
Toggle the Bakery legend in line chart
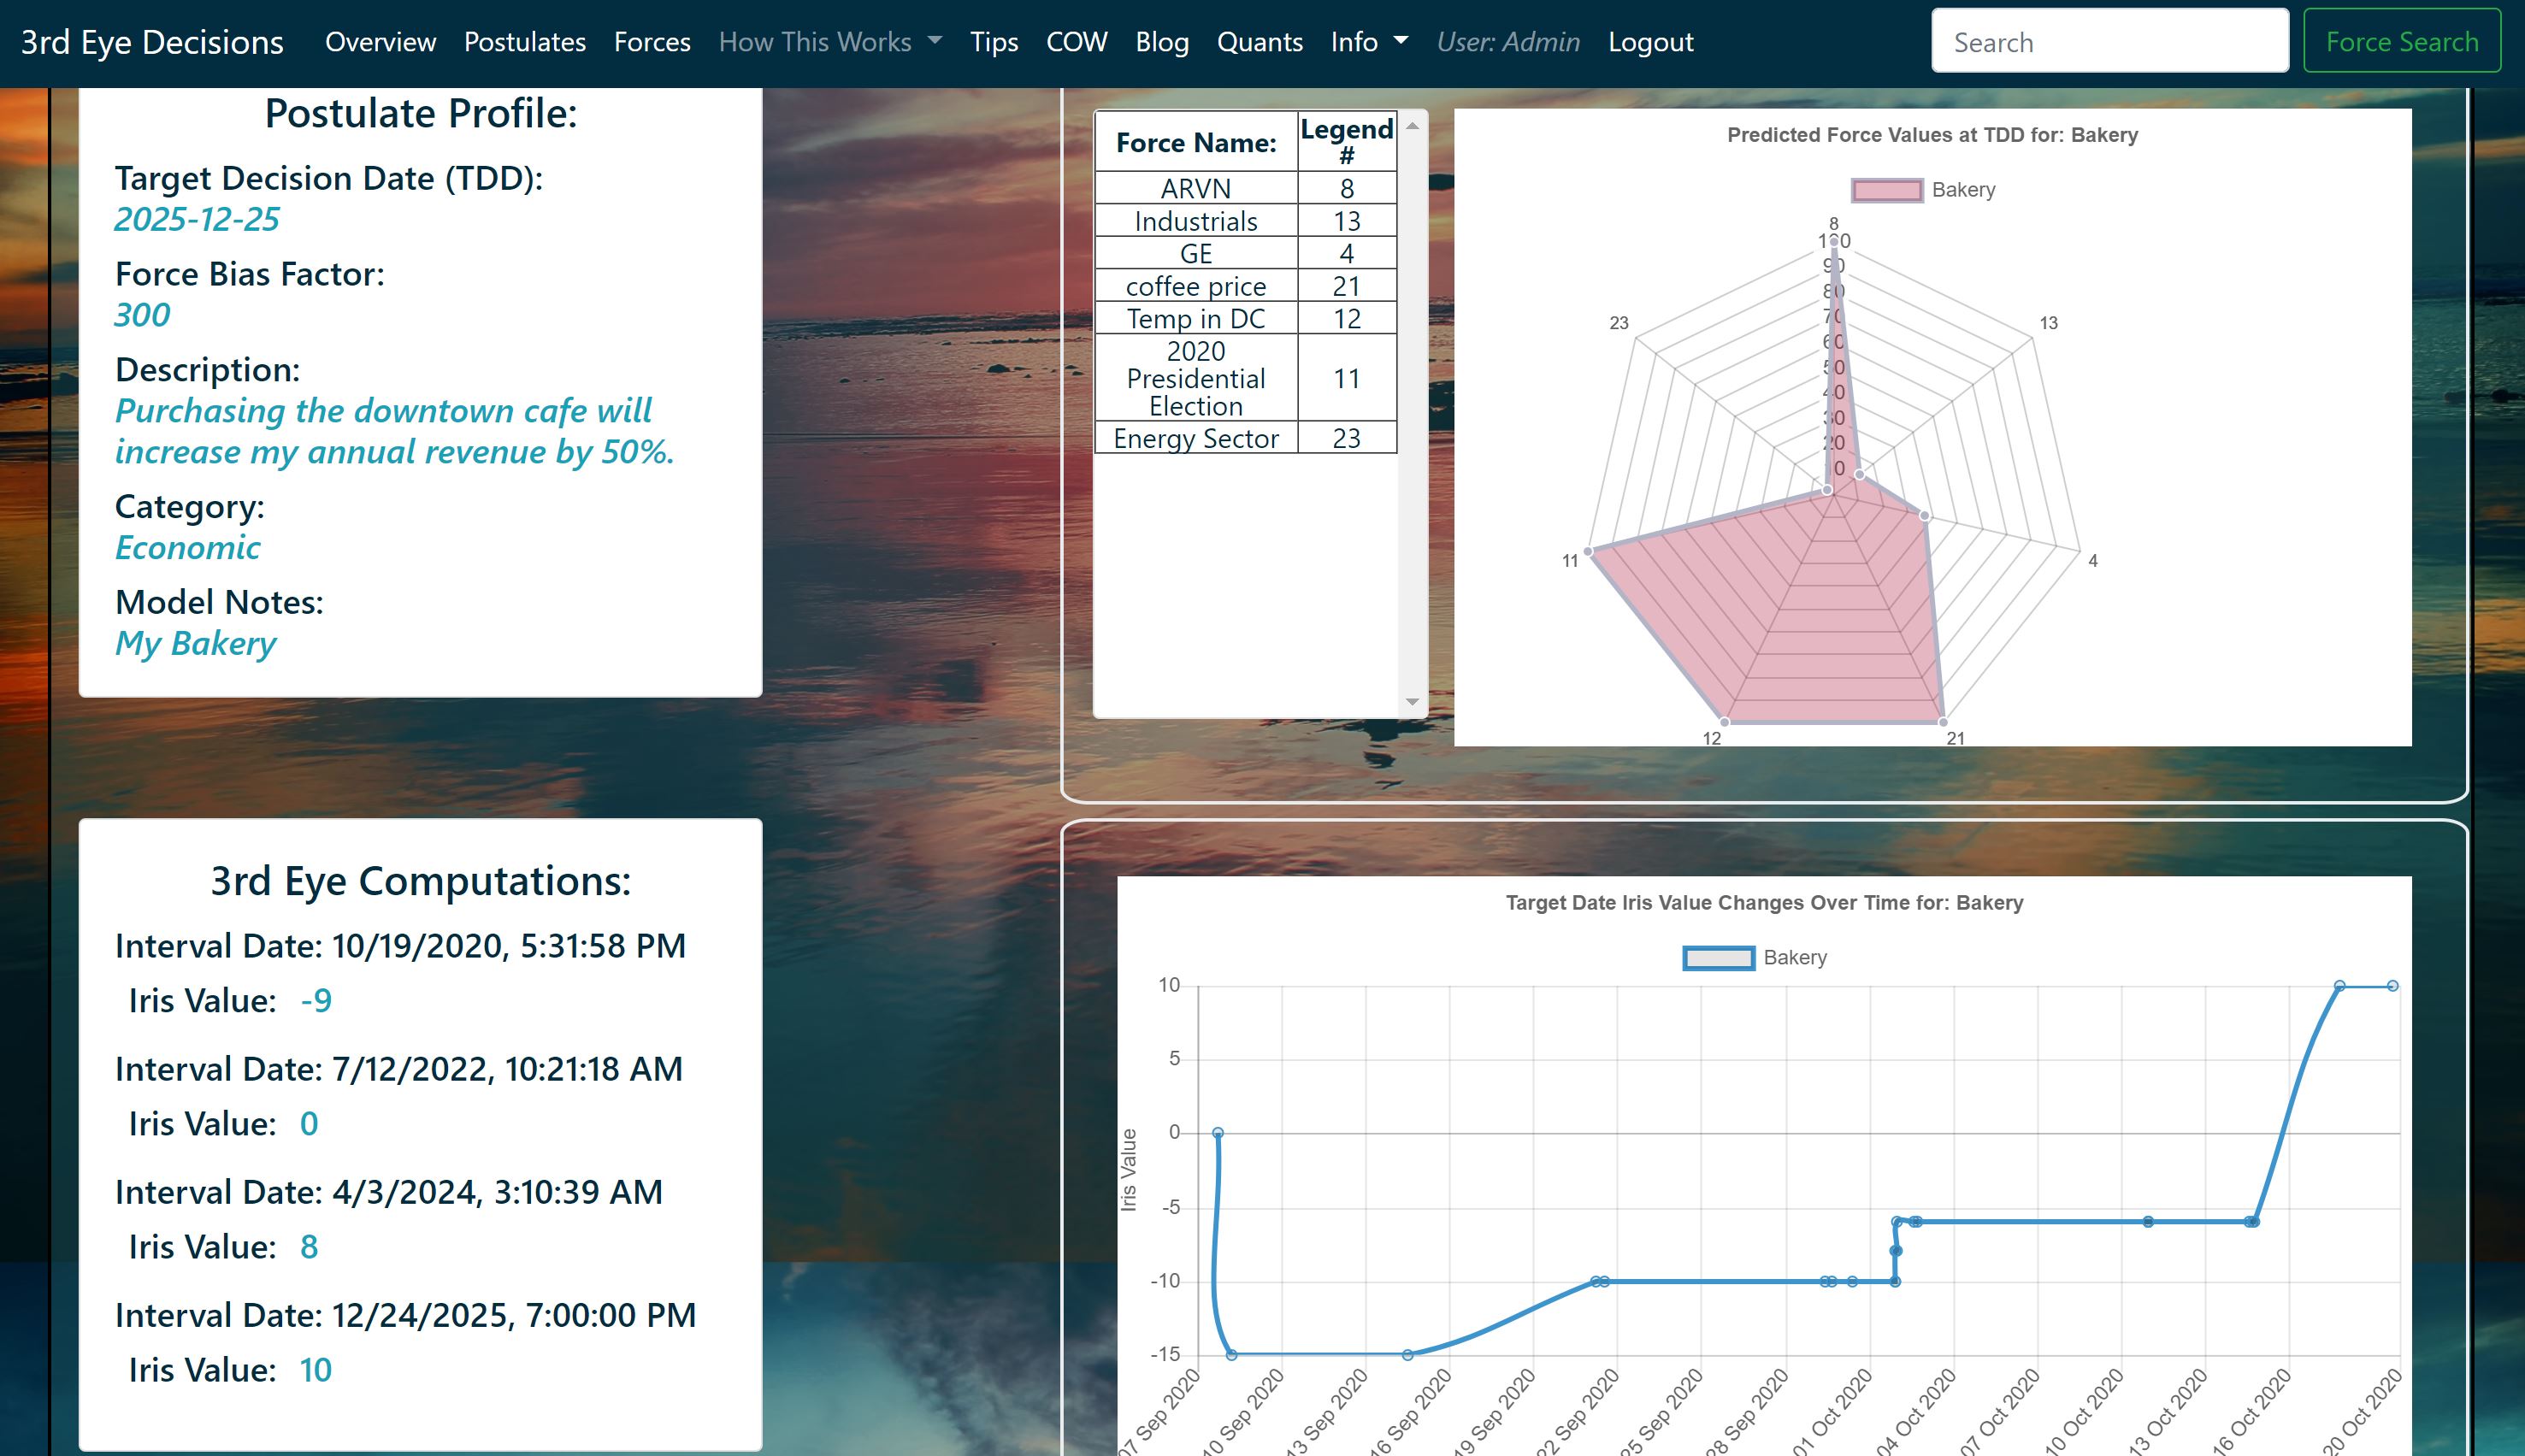(x=1754, y=958)
